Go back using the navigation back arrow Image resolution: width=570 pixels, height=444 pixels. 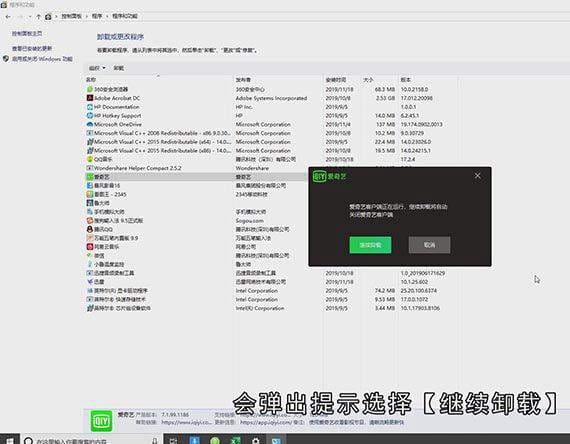8,16
